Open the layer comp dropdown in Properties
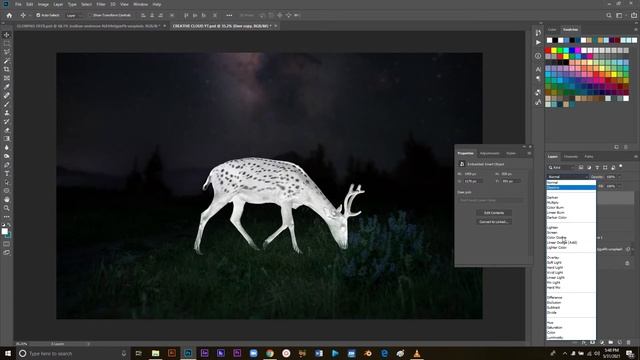This screenshot has width=640, height=360. point(490,200)
